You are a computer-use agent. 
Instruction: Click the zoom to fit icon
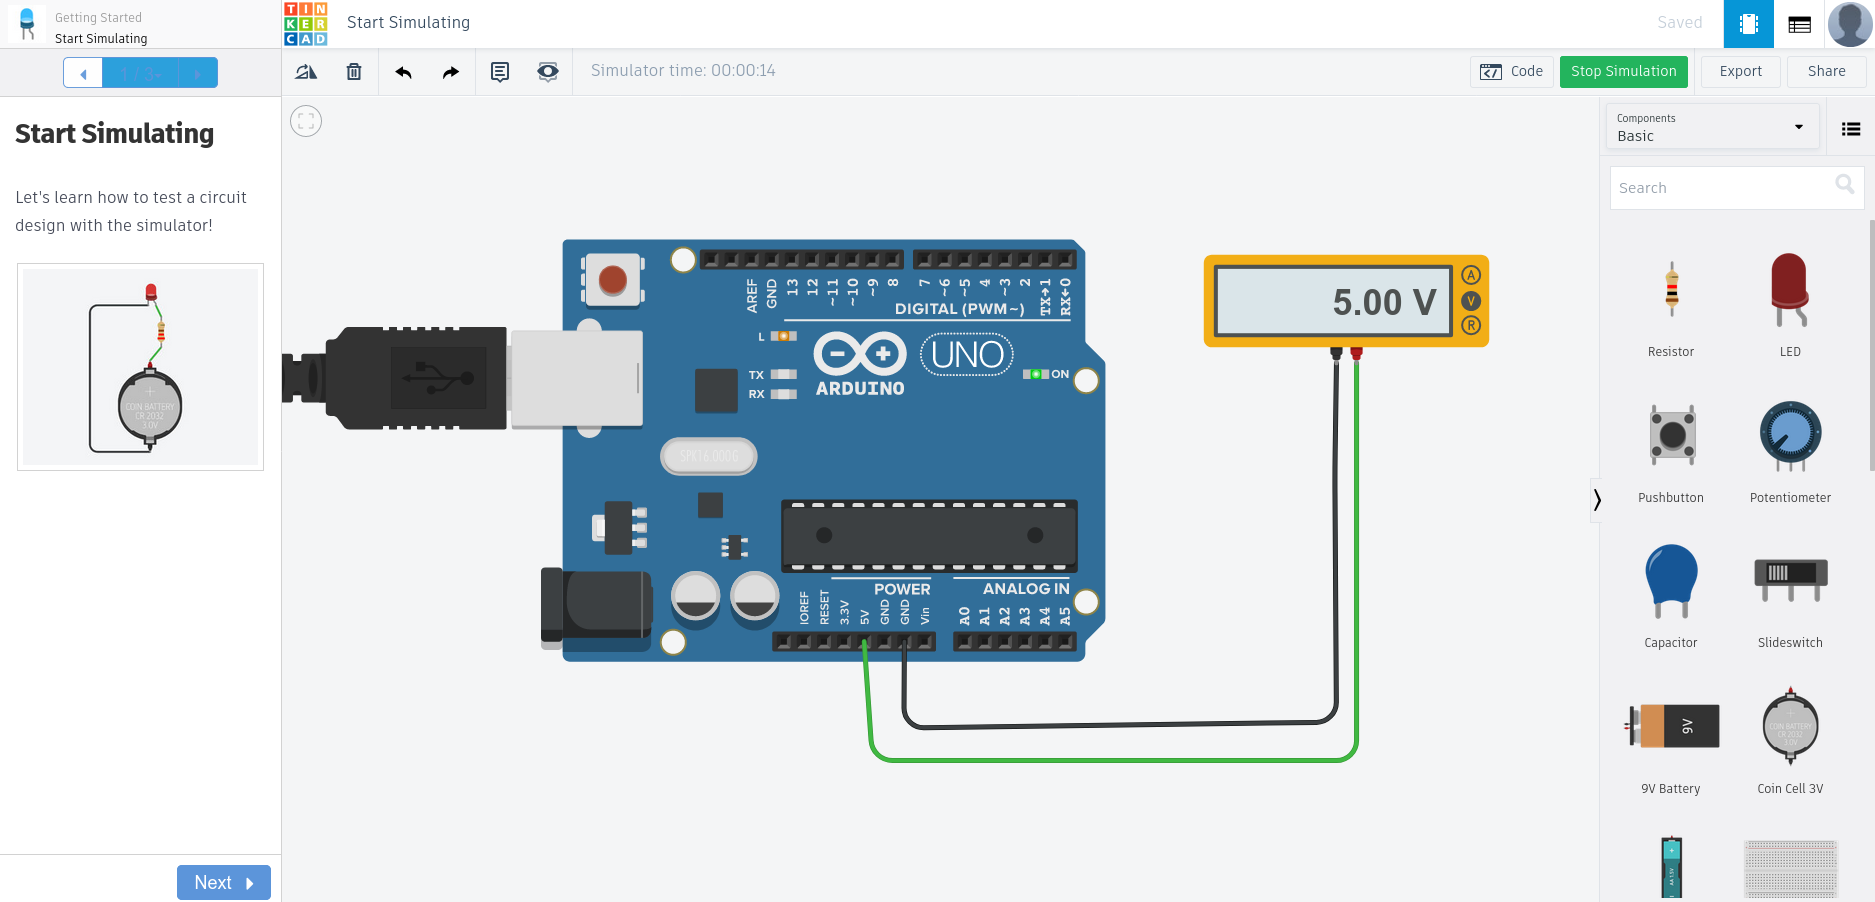(306, 121)
